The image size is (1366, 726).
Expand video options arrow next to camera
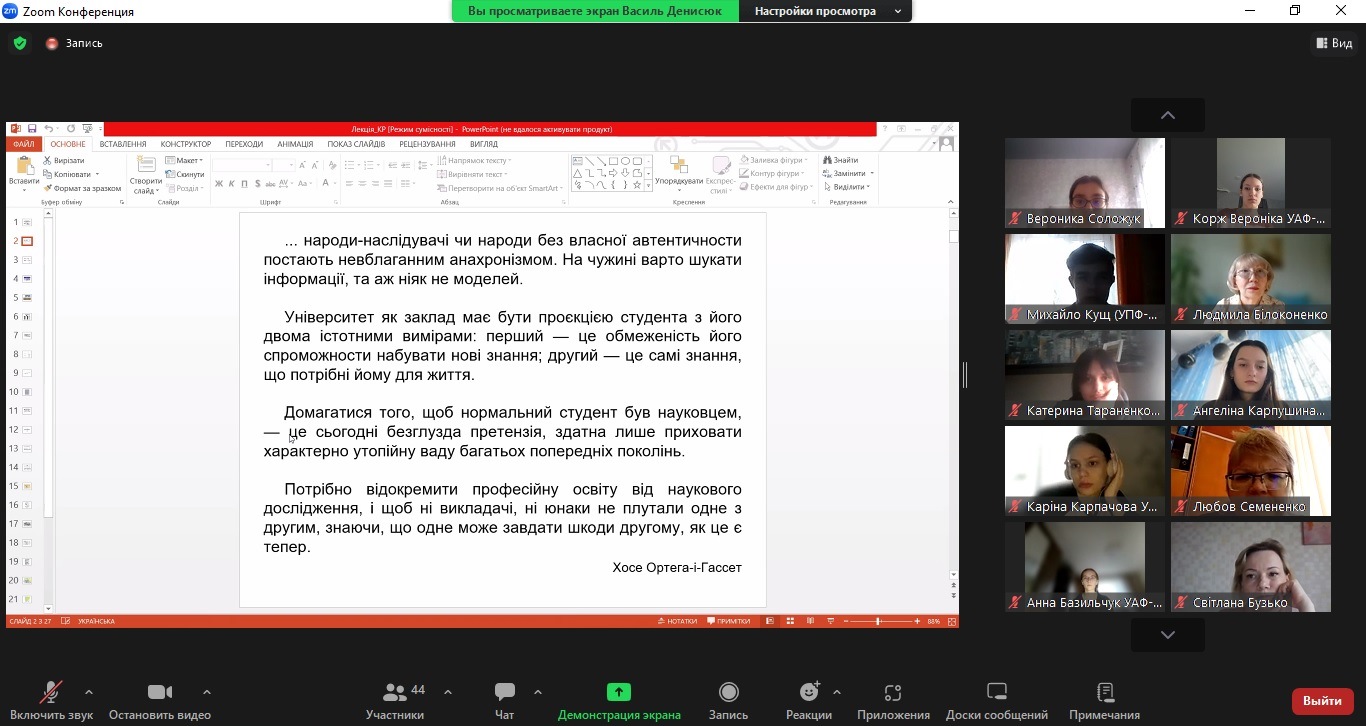pos(207,692)
